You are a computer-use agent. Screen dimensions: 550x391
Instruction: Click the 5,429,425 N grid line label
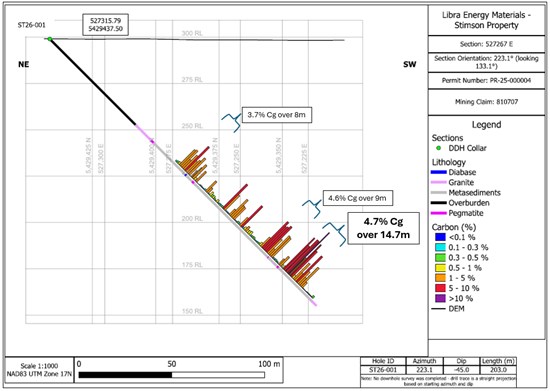pos(88,155)
